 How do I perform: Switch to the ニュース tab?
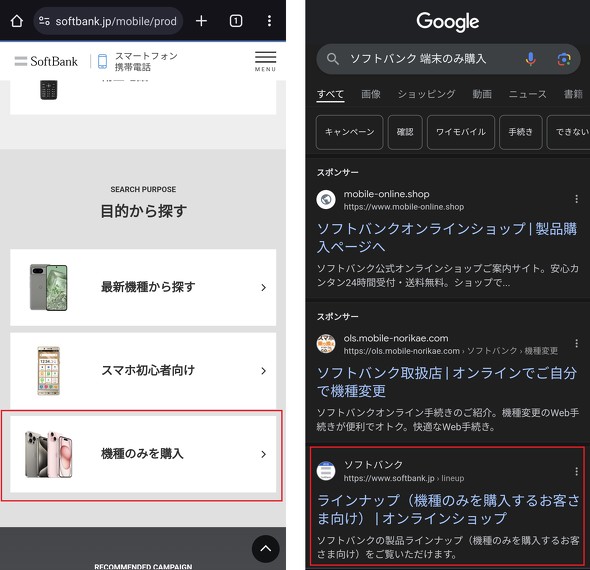tap(528, 94)
